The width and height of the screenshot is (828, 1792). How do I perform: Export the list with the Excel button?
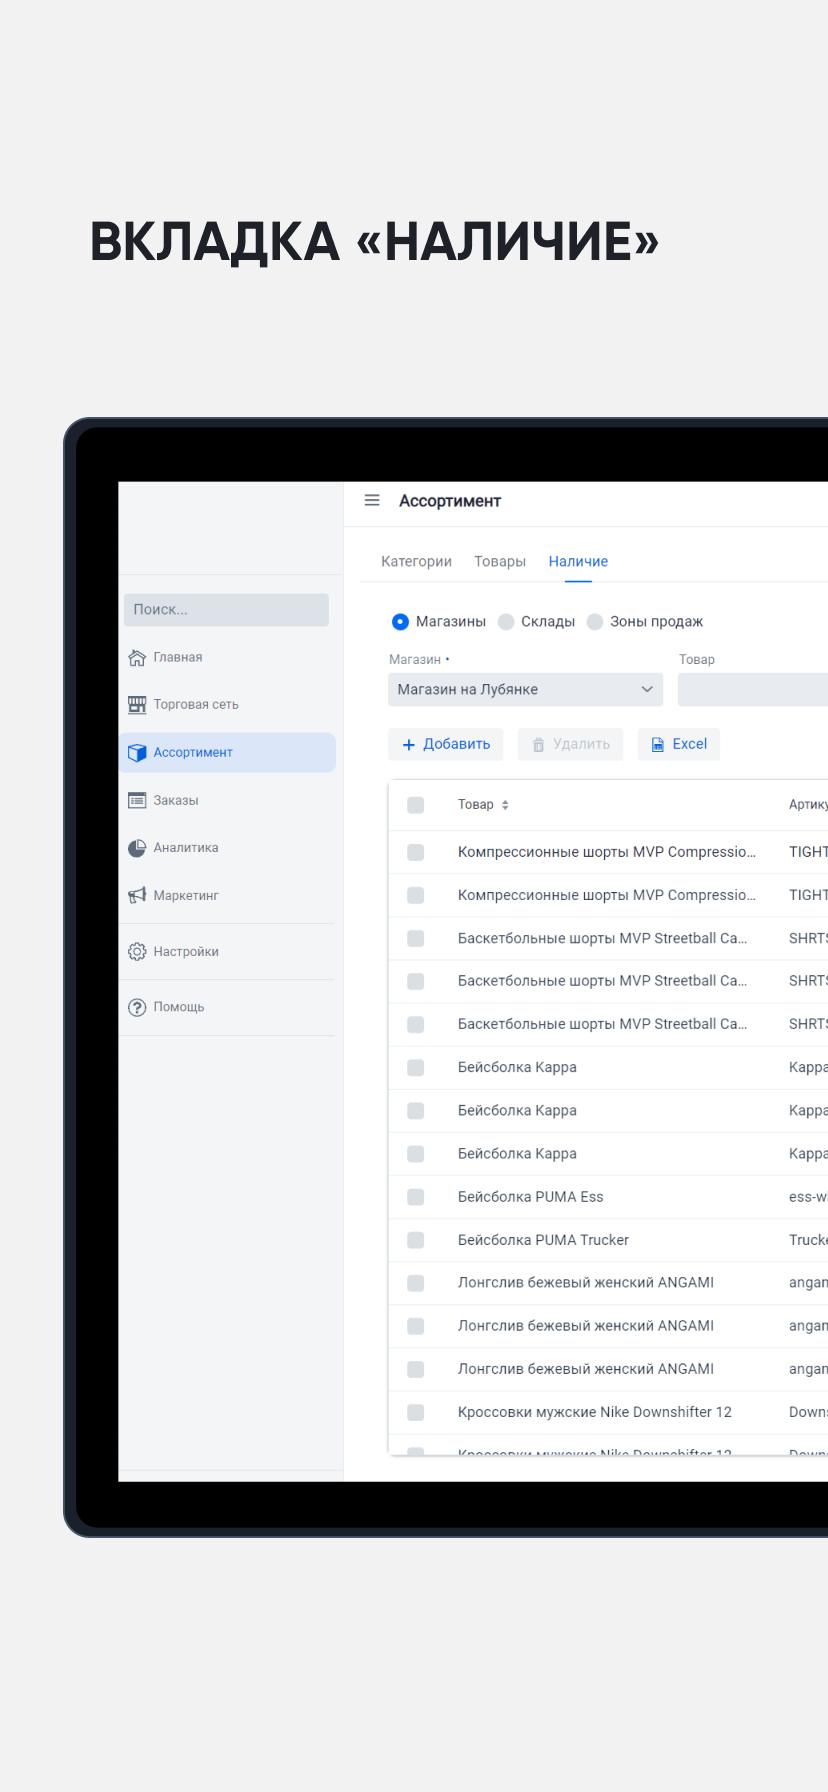coord(679,744)
